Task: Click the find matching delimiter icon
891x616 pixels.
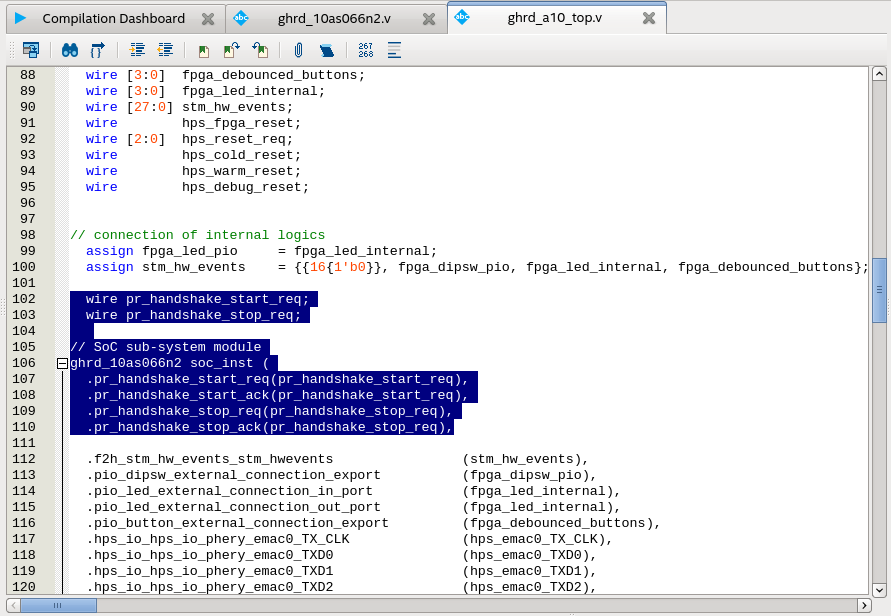Action: click(97, 49)
